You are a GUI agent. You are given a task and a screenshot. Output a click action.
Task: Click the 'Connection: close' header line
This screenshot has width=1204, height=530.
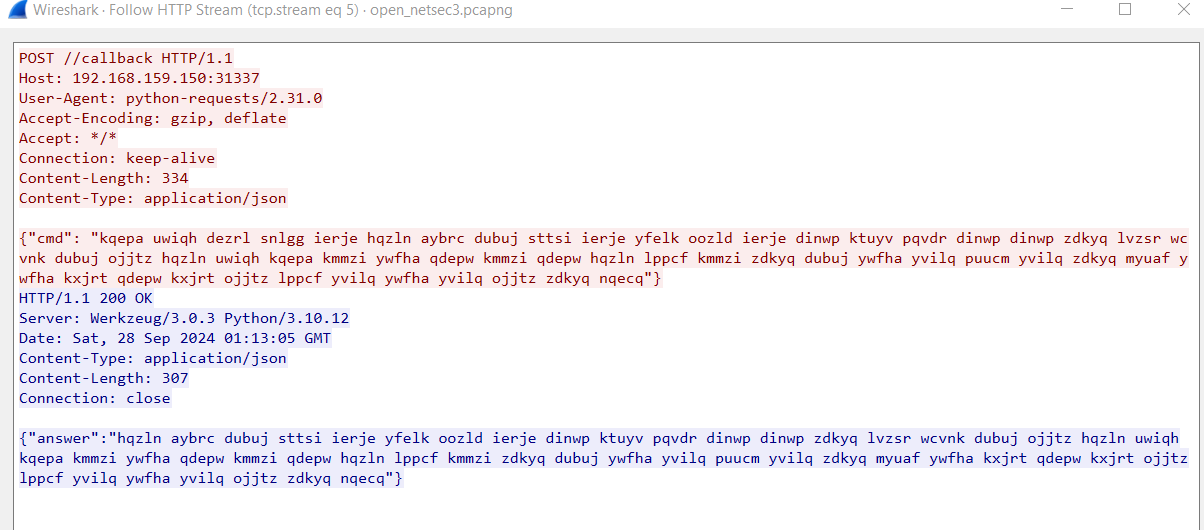tap(95, 398)
